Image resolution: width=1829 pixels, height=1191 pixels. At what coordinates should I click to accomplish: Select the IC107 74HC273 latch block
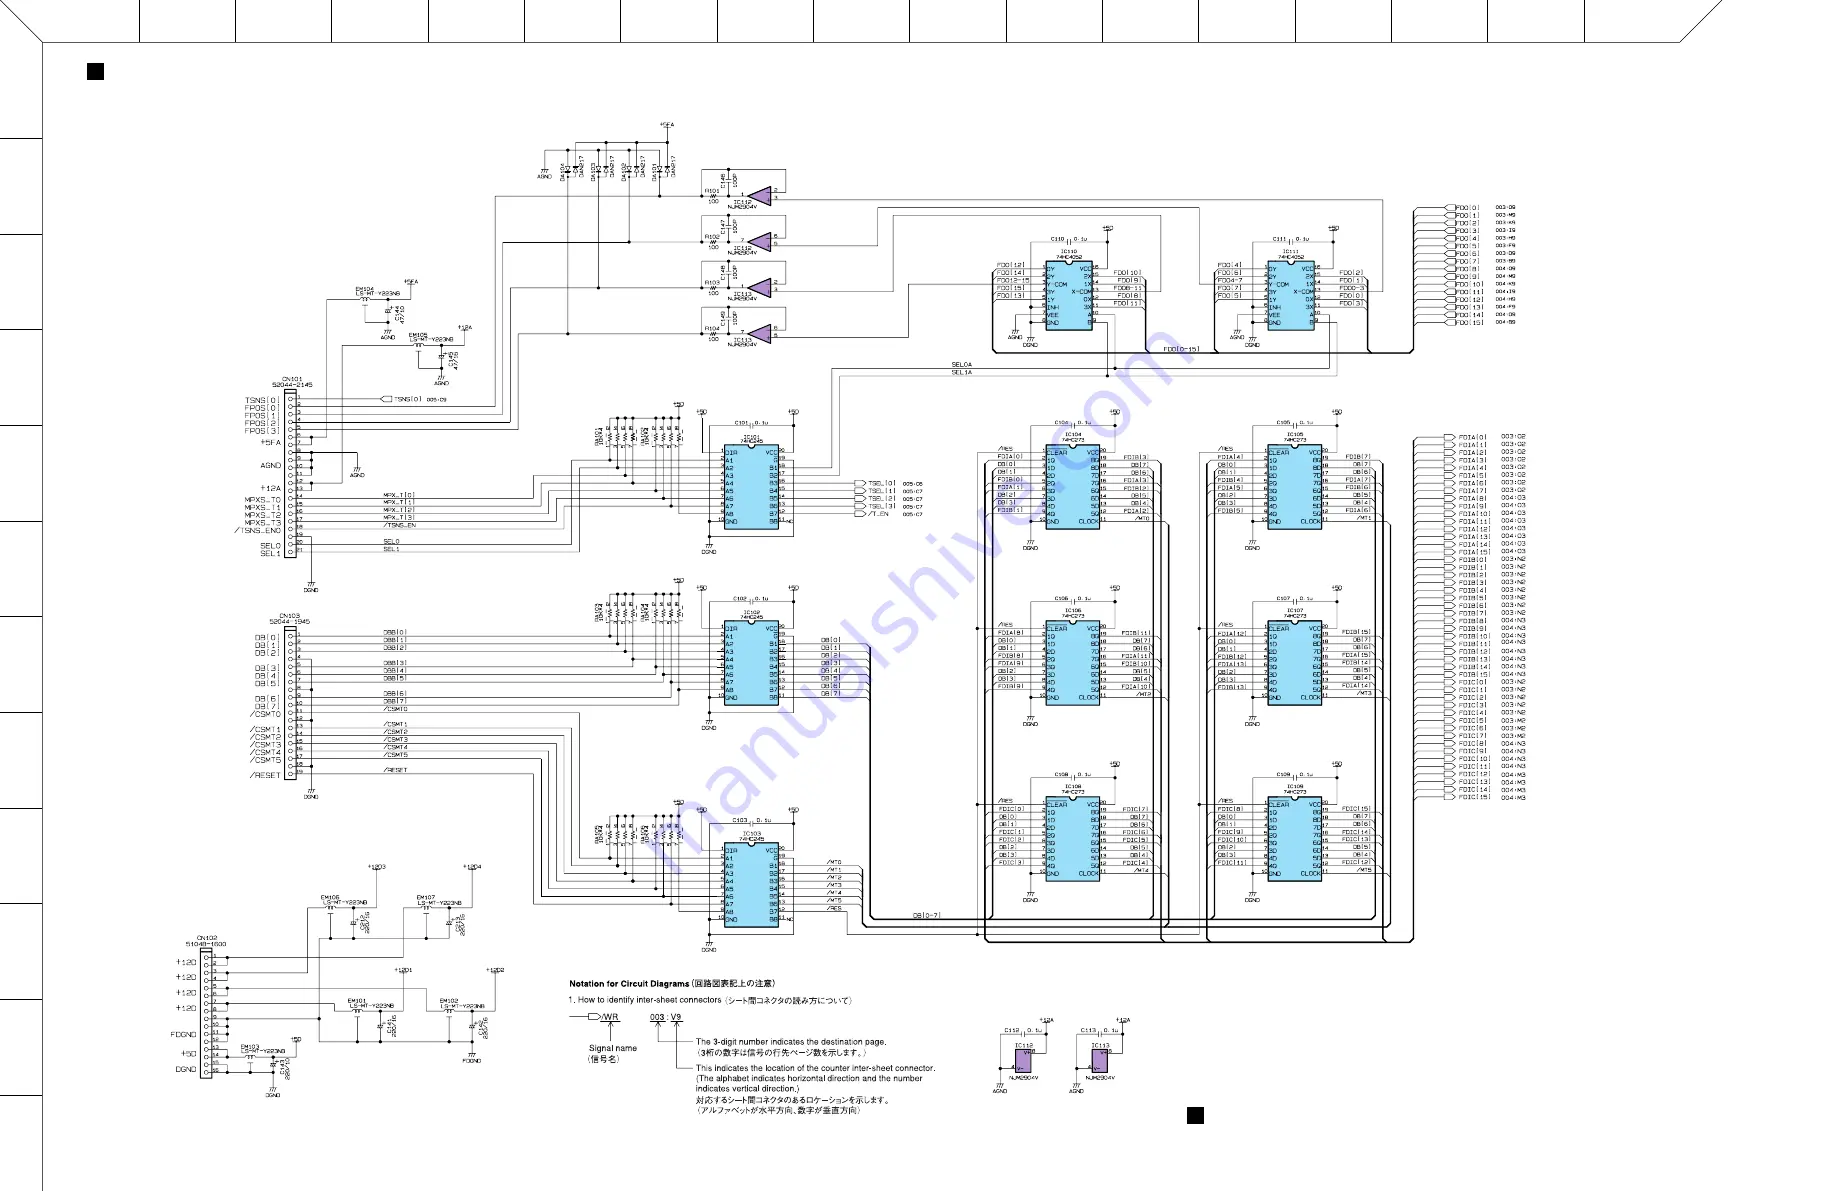pyautogui.click(x=1295, y=663)
